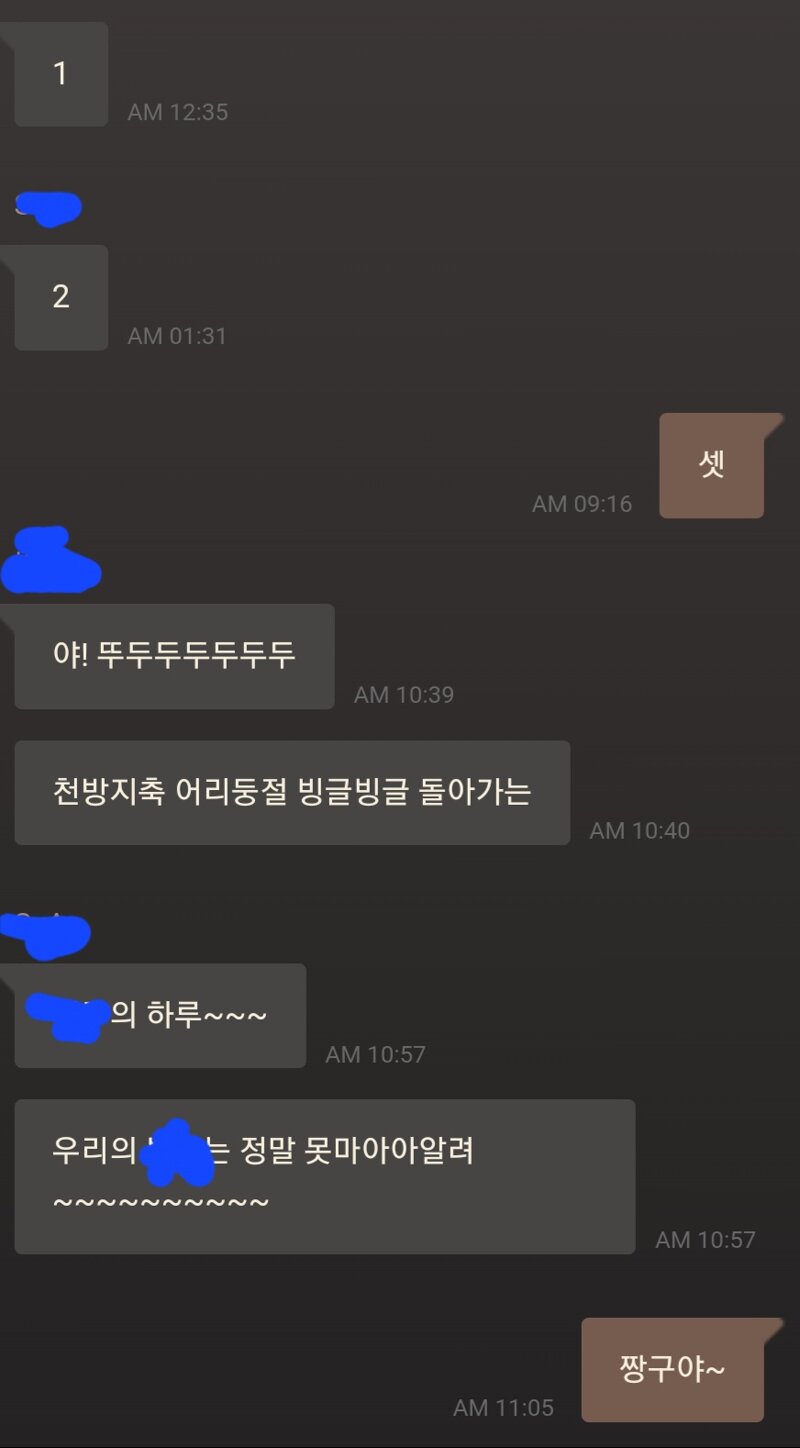Click the AM 01:31 timestamp
Image resolution: width=800 pixels, height=1448 pixels.
(177, 336)
